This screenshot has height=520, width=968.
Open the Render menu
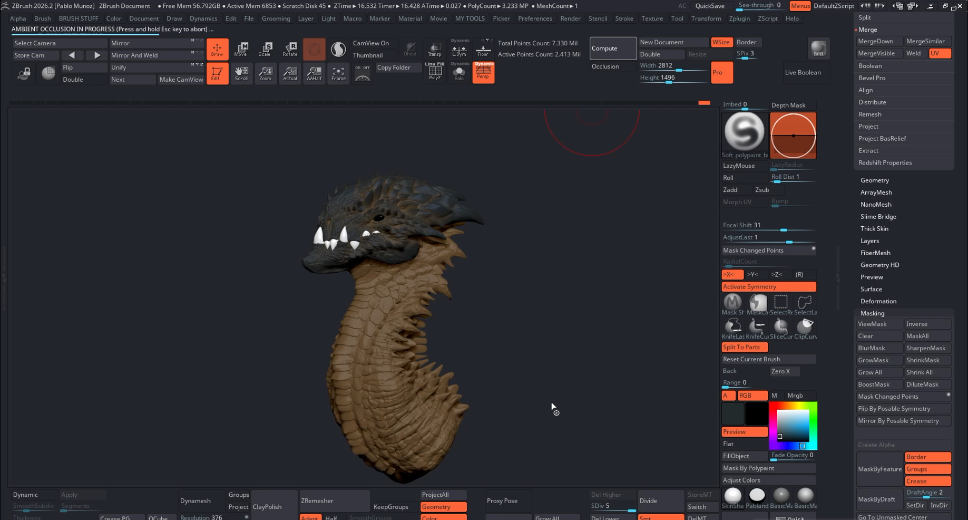point(570,19)
